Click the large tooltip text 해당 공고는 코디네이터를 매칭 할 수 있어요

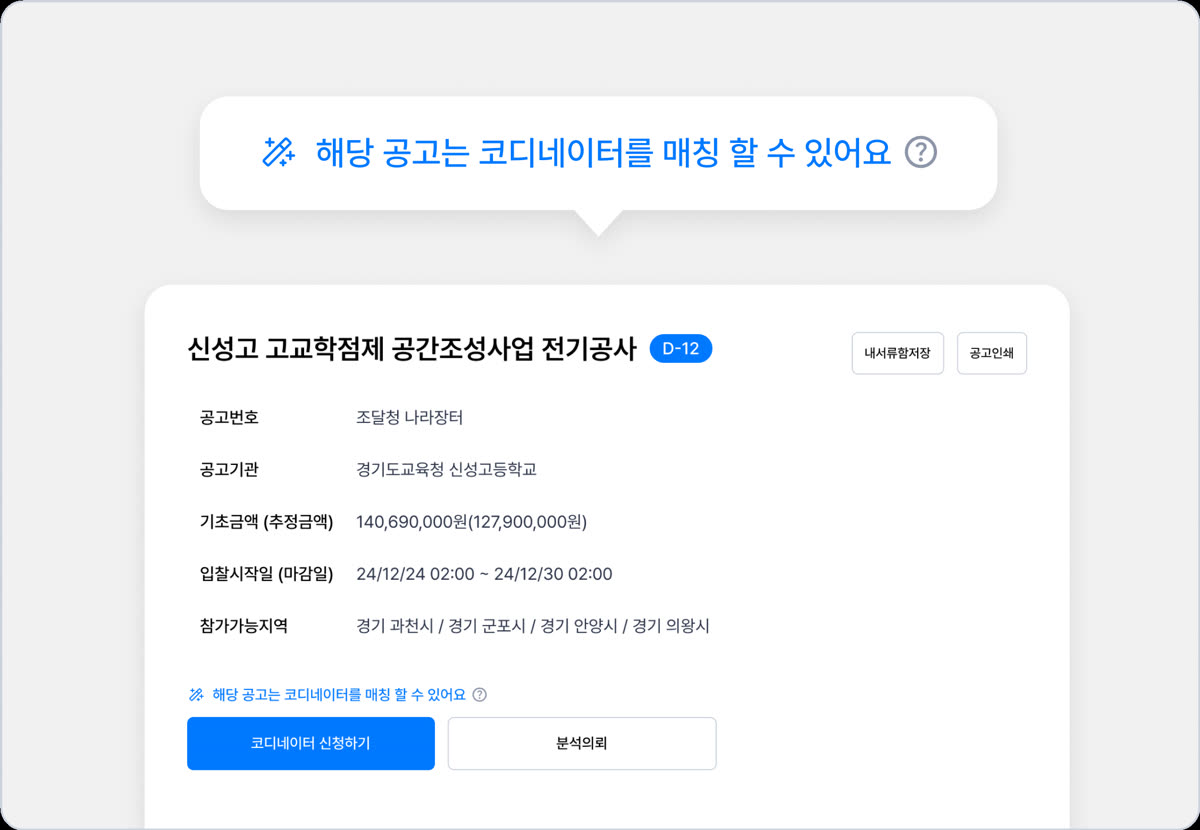pyautogui.click(x=603, y=152)
